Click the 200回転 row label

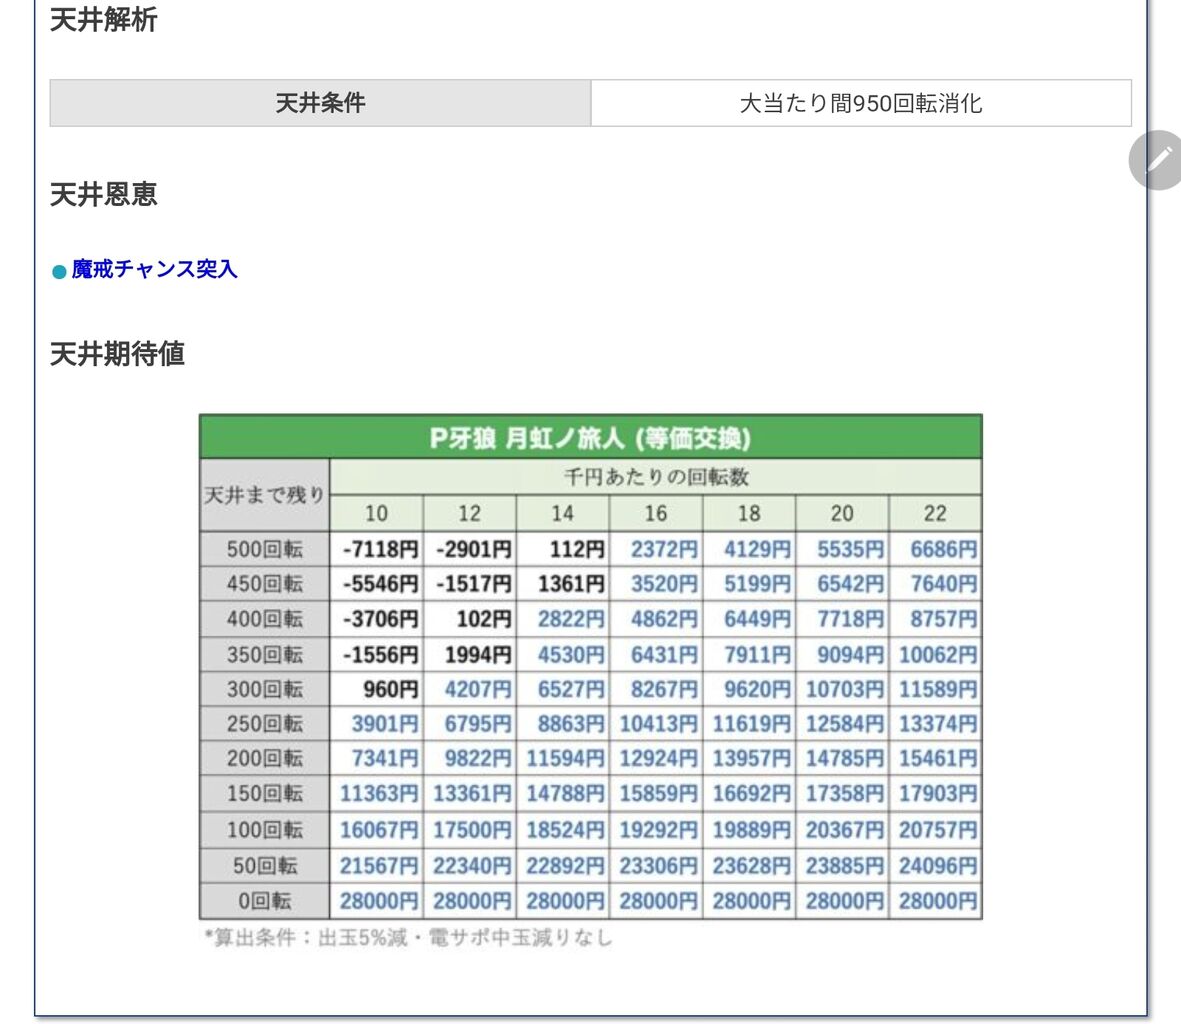pyautogui.click(x=264, y=758)
